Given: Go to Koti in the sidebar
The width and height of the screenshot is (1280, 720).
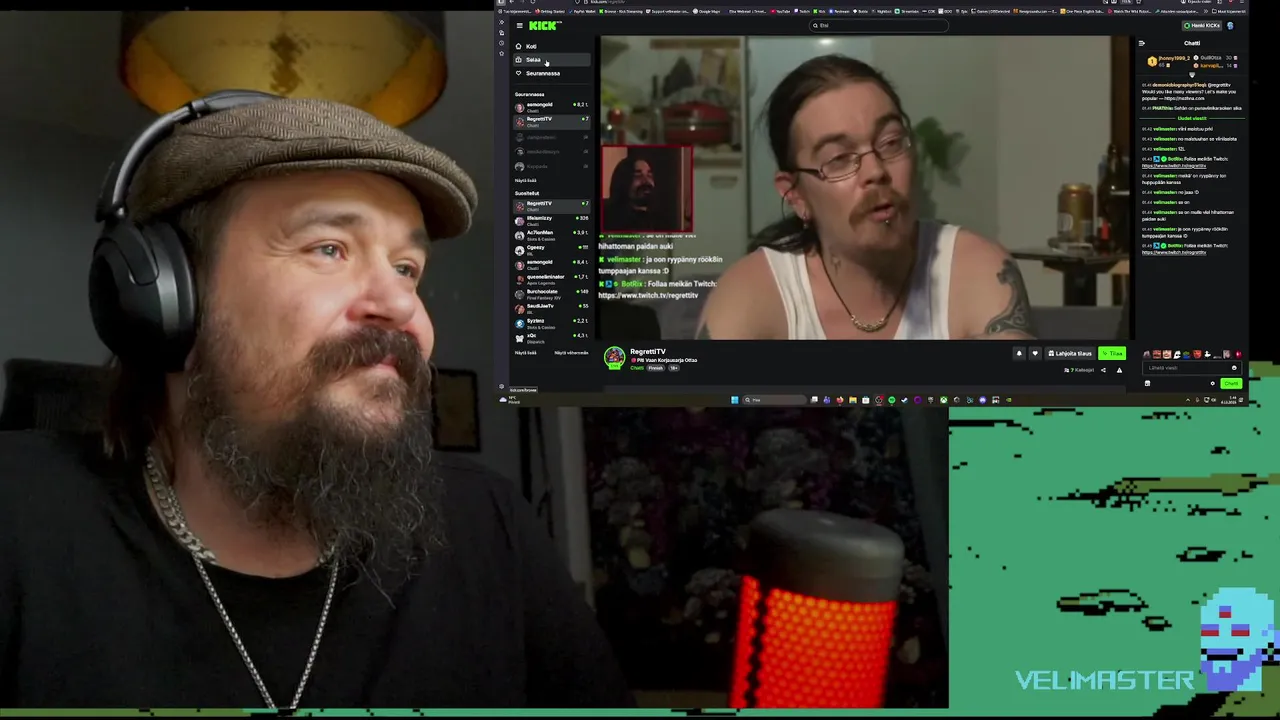Looking at the screenshot, I should [x=552, y=46].
